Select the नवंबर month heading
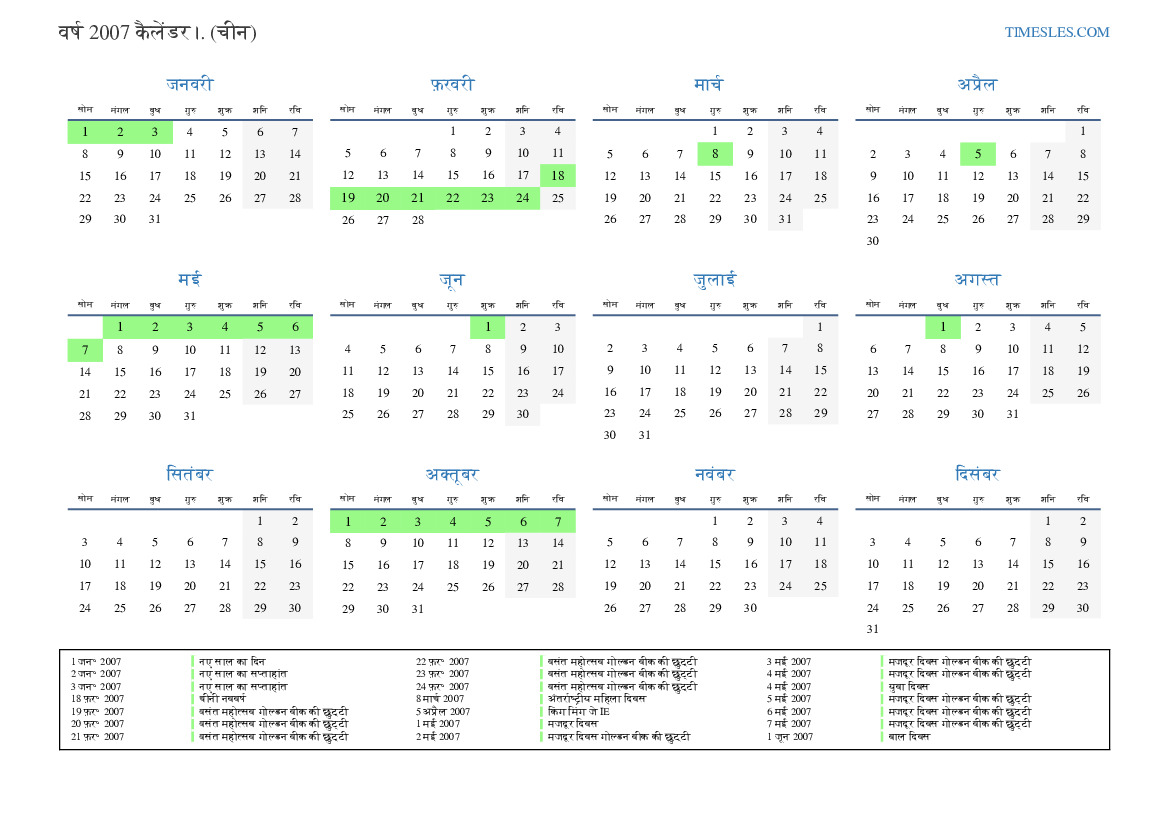The image size is (1169, 827). 714,474
